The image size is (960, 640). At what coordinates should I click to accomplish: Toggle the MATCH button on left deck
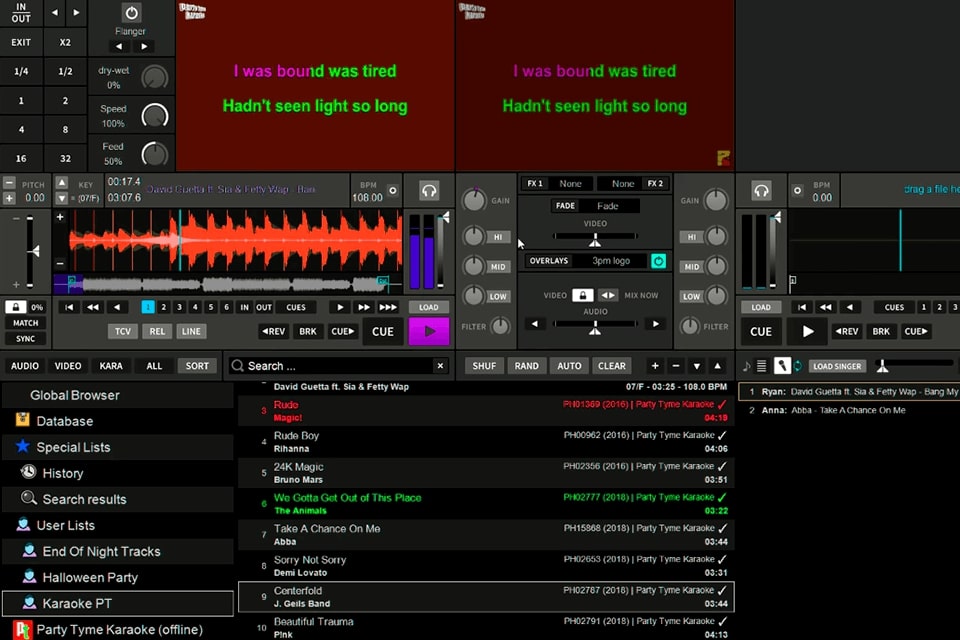[25, 323]
